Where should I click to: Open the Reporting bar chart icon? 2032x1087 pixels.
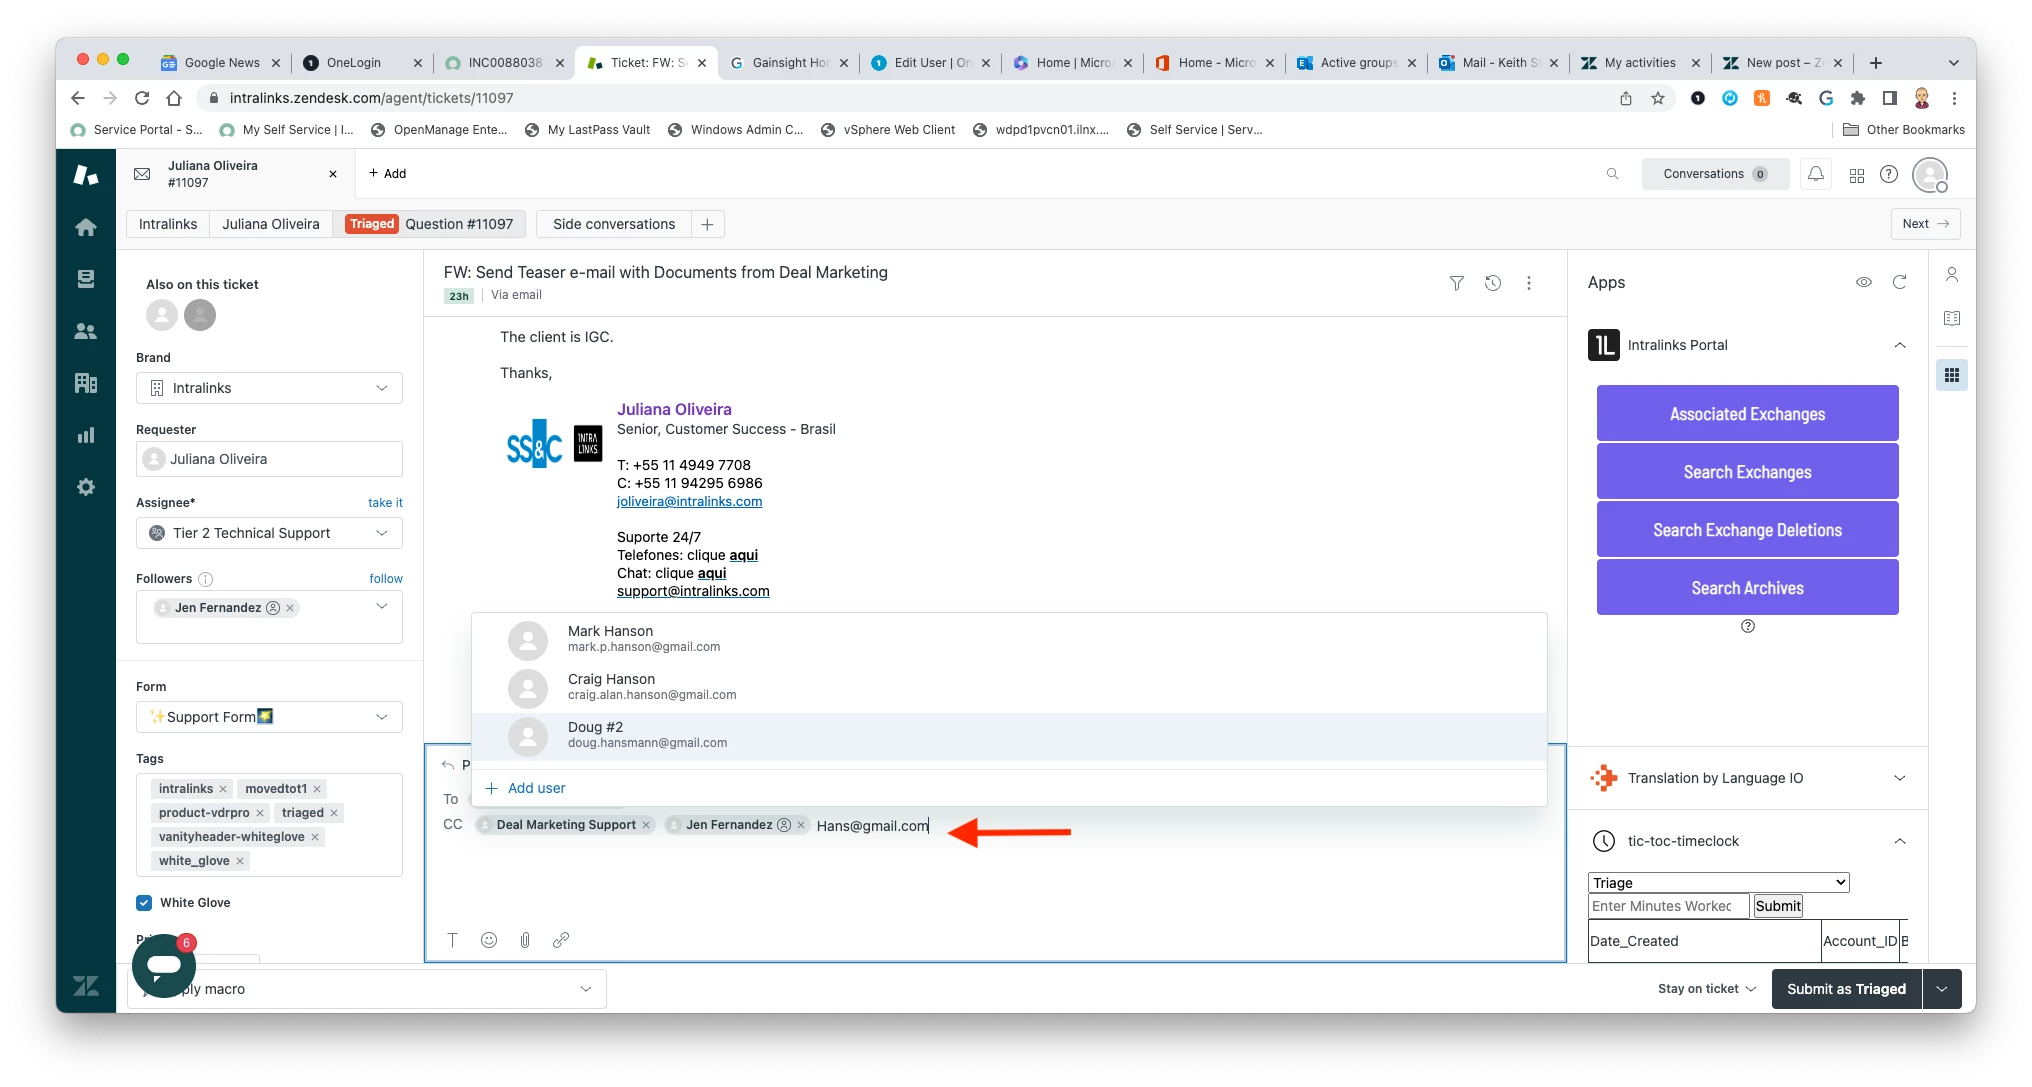(86, 435)
